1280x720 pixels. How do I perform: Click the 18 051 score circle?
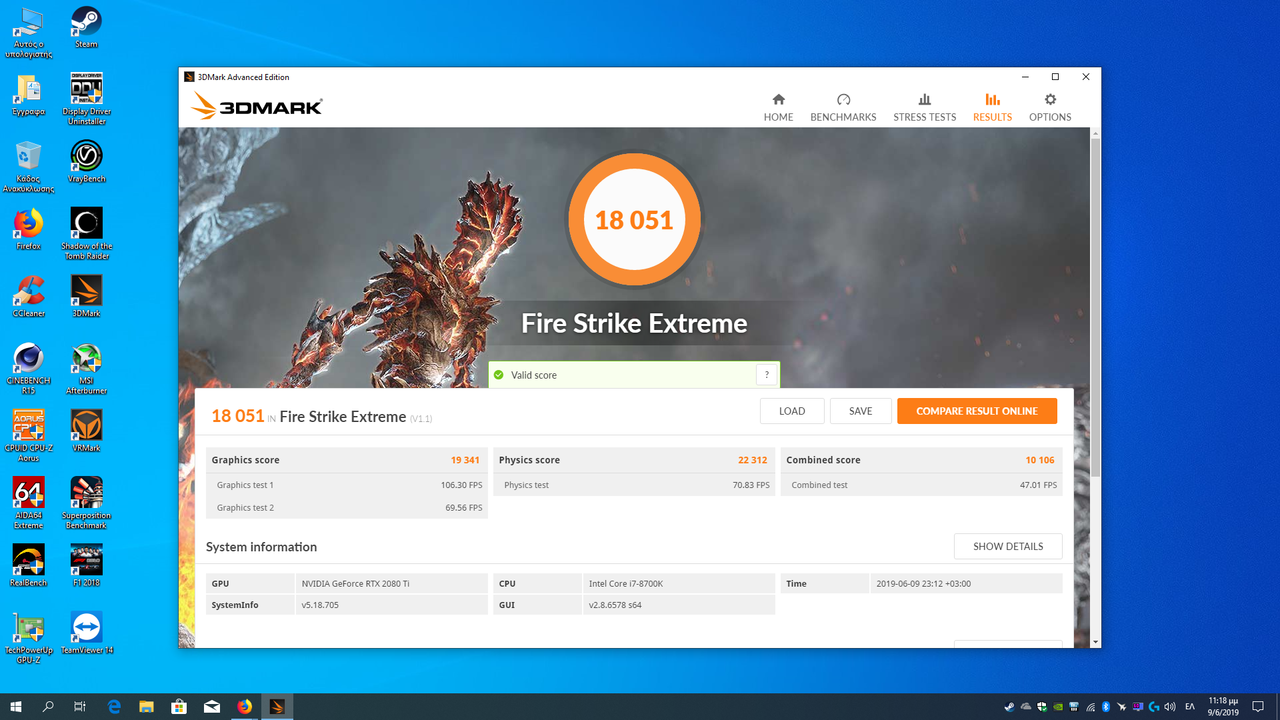(634, 220)
